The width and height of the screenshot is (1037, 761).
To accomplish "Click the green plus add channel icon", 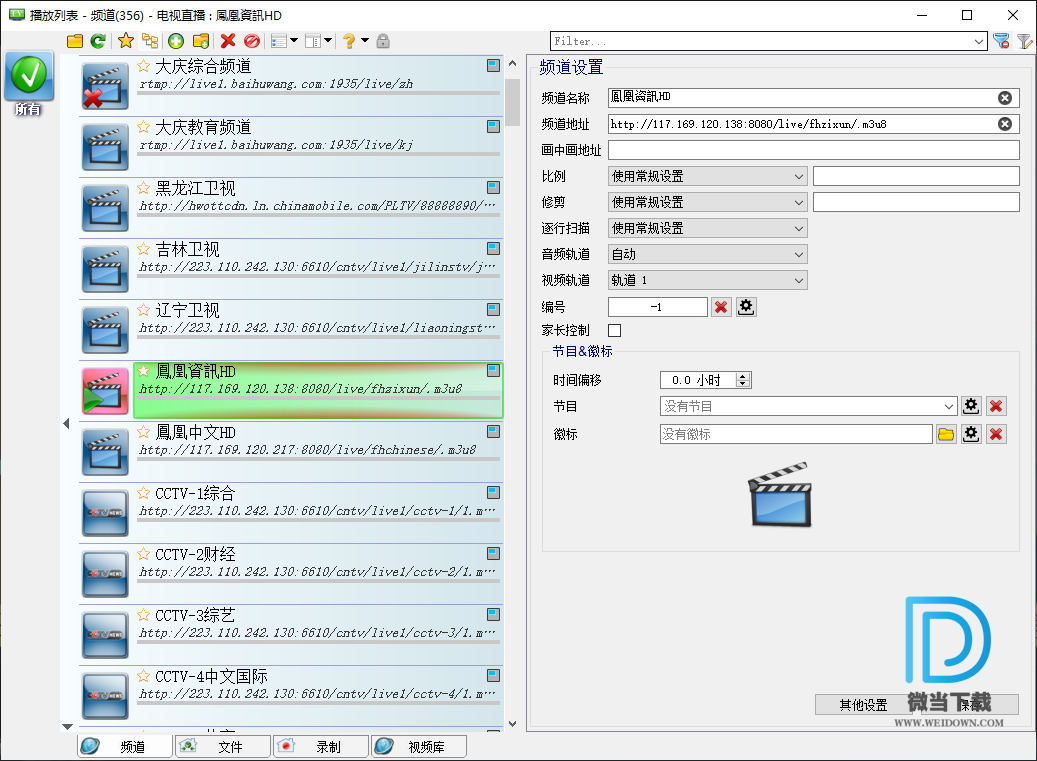I will [x=176, y=41].
